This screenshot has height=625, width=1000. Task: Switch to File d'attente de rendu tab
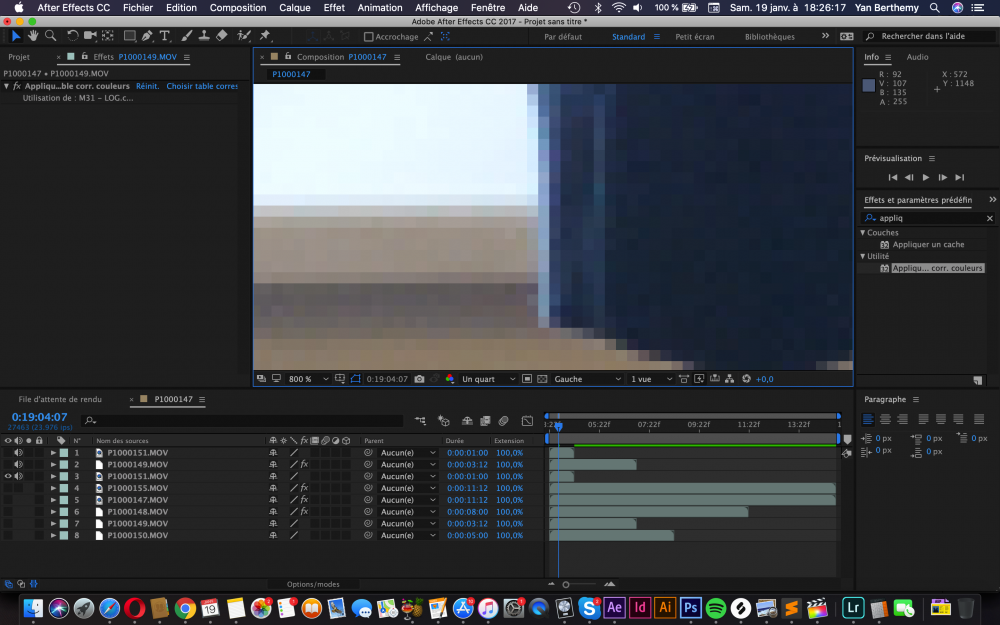click(60, 399)
